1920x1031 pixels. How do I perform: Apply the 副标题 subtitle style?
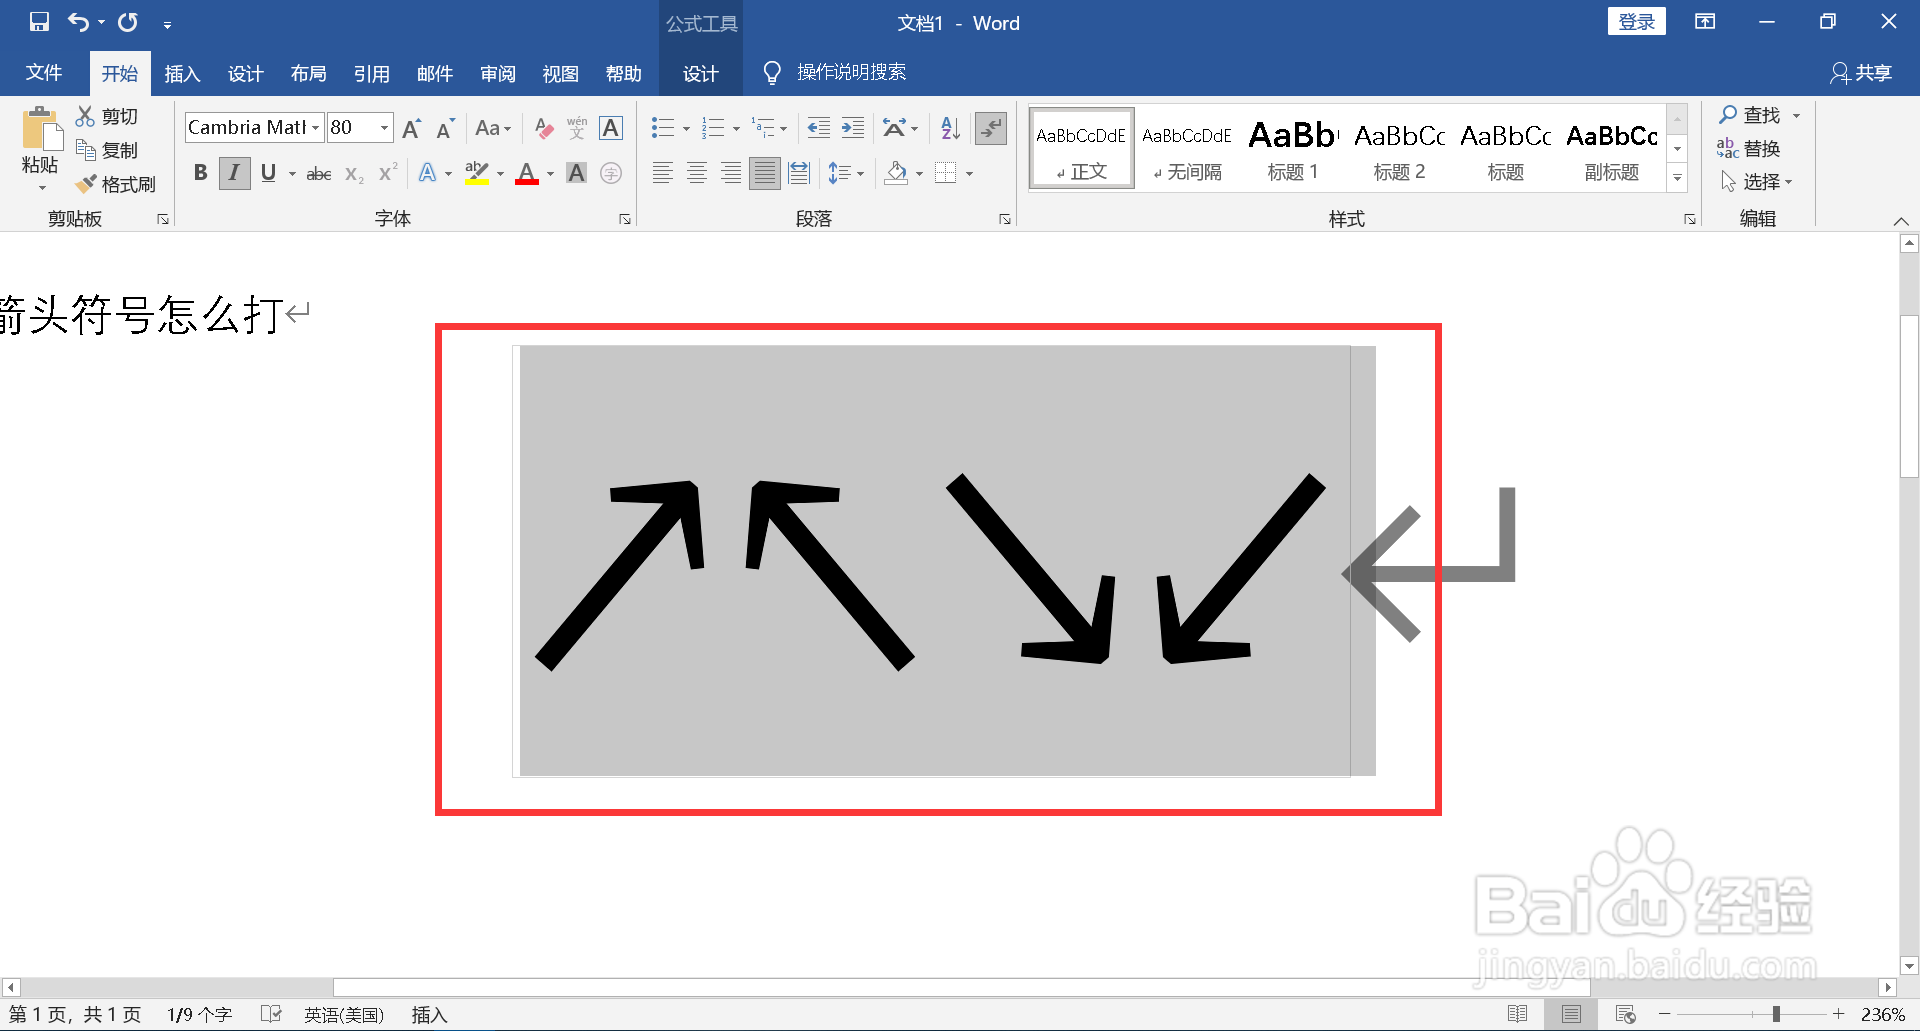(x=1612, y=149)
